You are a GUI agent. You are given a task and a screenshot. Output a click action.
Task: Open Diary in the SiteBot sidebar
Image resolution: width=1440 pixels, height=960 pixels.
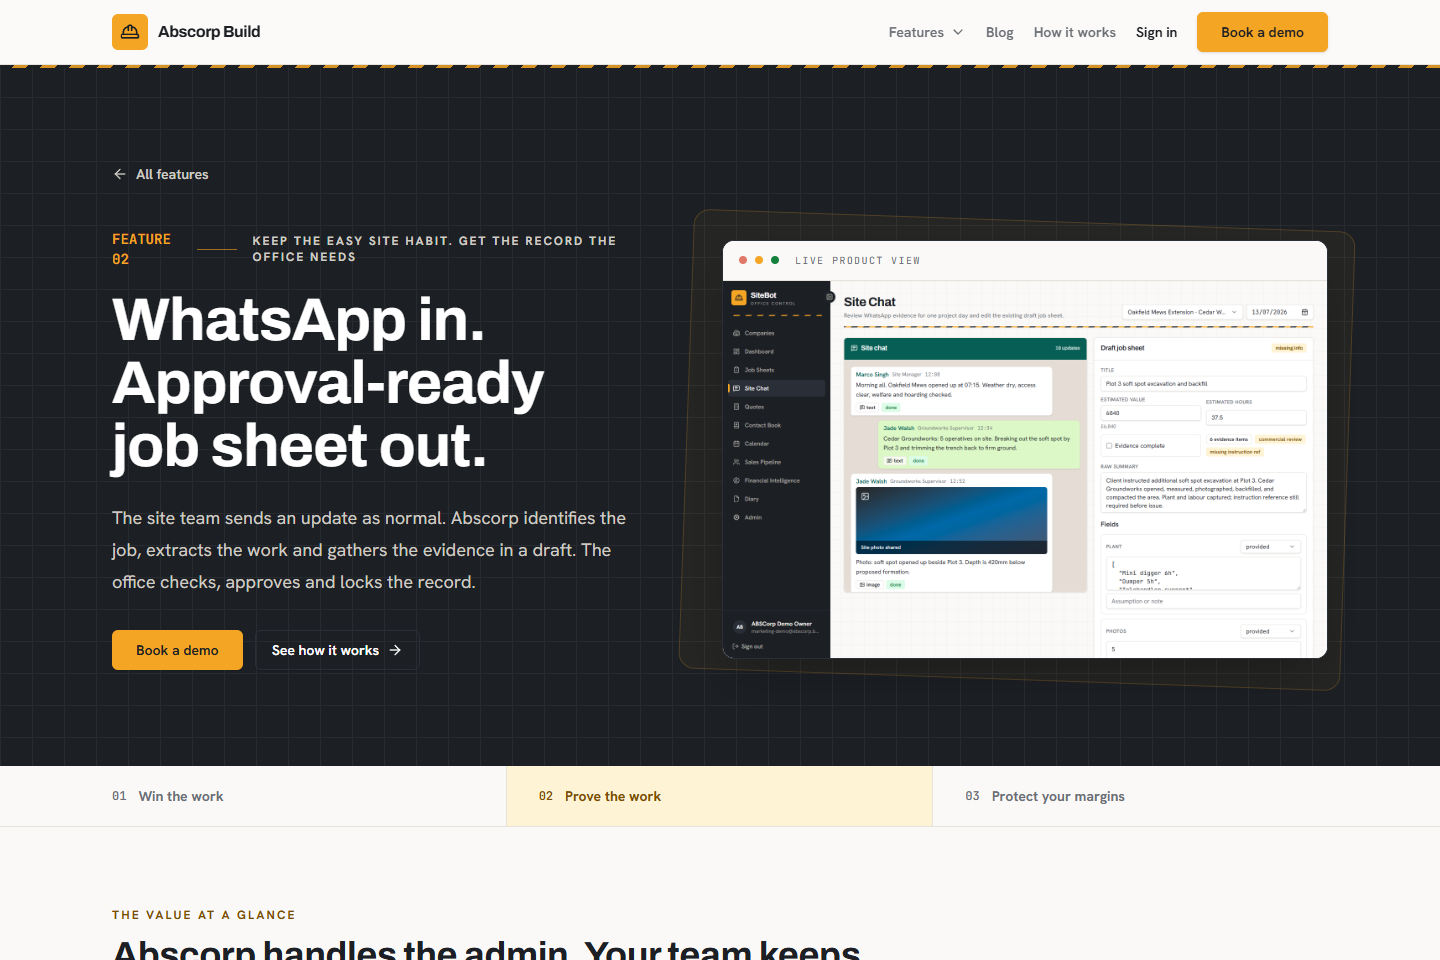[x=777, y=499]
